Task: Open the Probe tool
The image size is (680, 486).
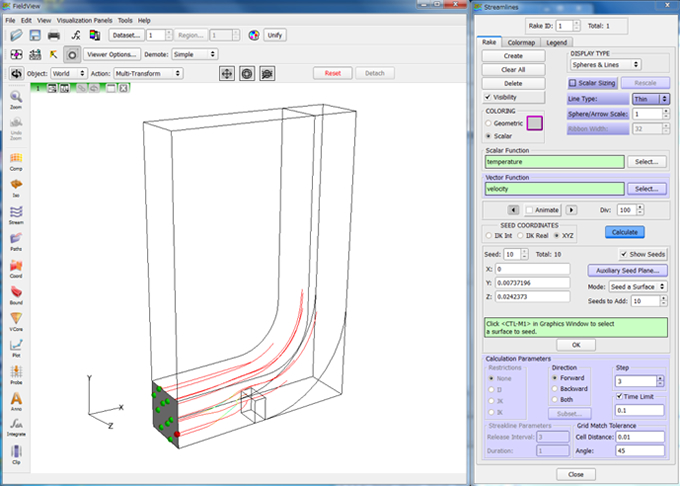Action: tap(17, 374)
